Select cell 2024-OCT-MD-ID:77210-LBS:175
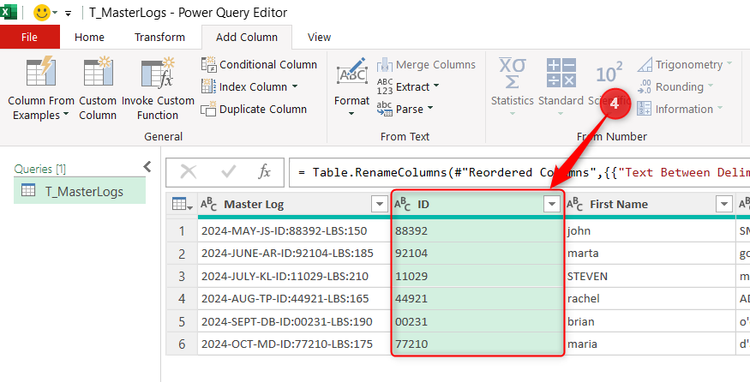Image resolution: width=750 pixels, height=382 pixels. [294, 344]
